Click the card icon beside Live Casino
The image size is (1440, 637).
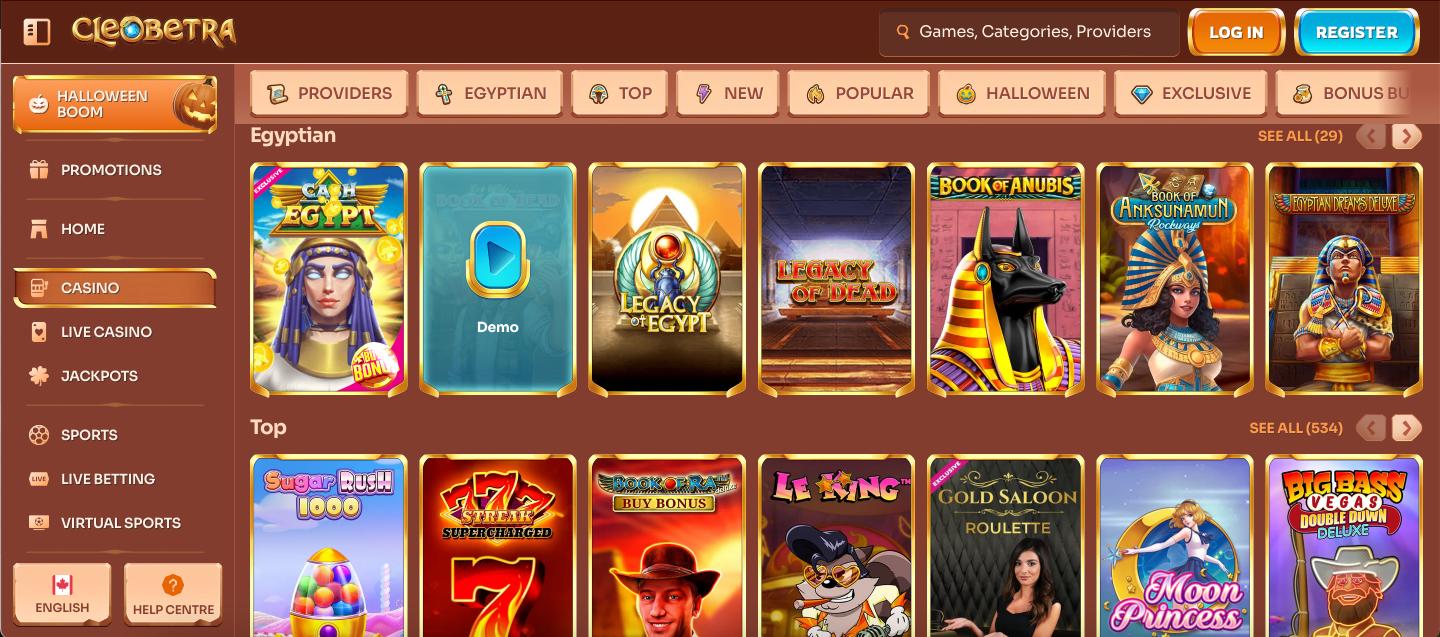tap(39, 332)
